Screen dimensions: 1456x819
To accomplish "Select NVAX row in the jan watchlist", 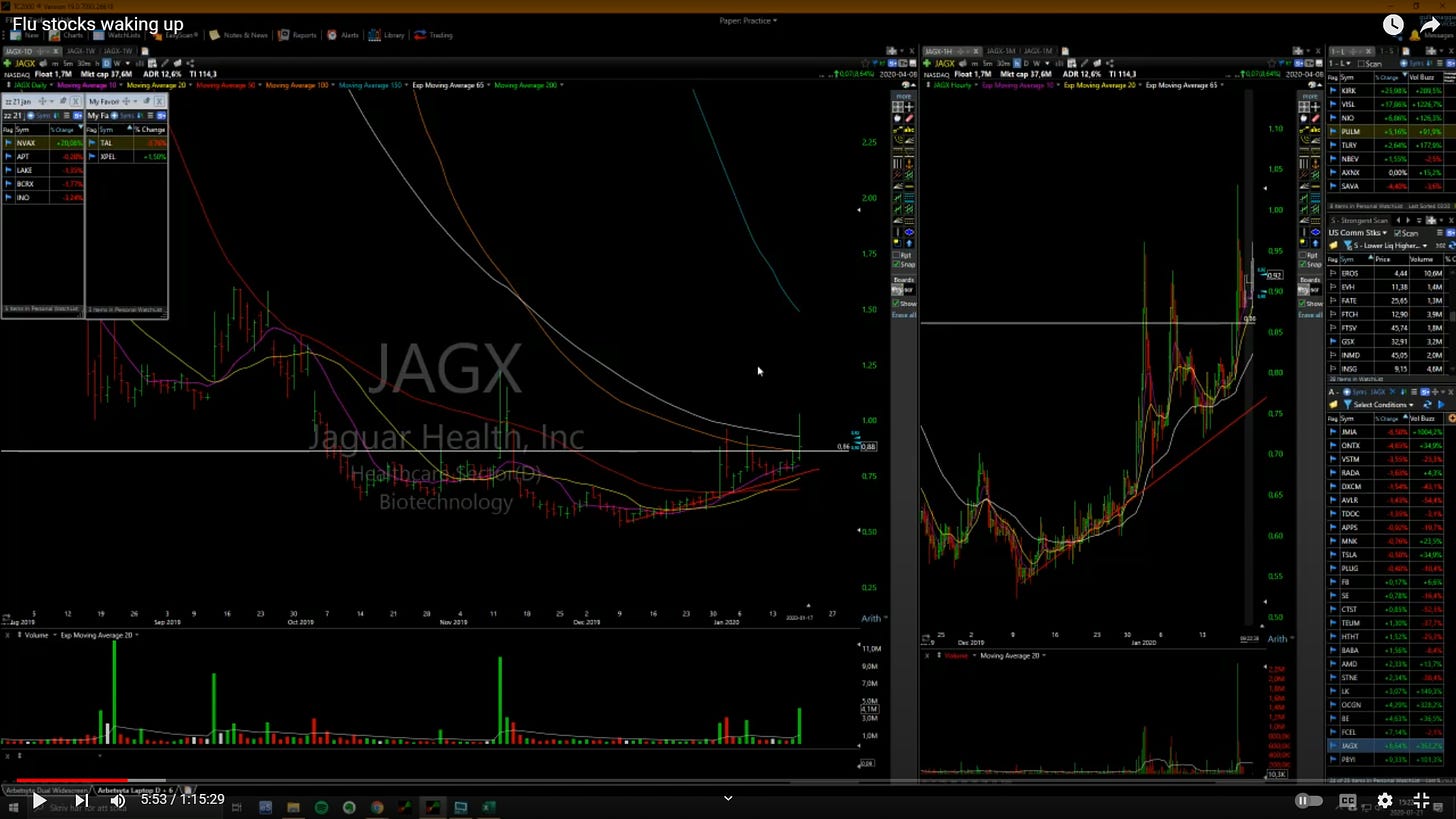I will coord(43,143).
